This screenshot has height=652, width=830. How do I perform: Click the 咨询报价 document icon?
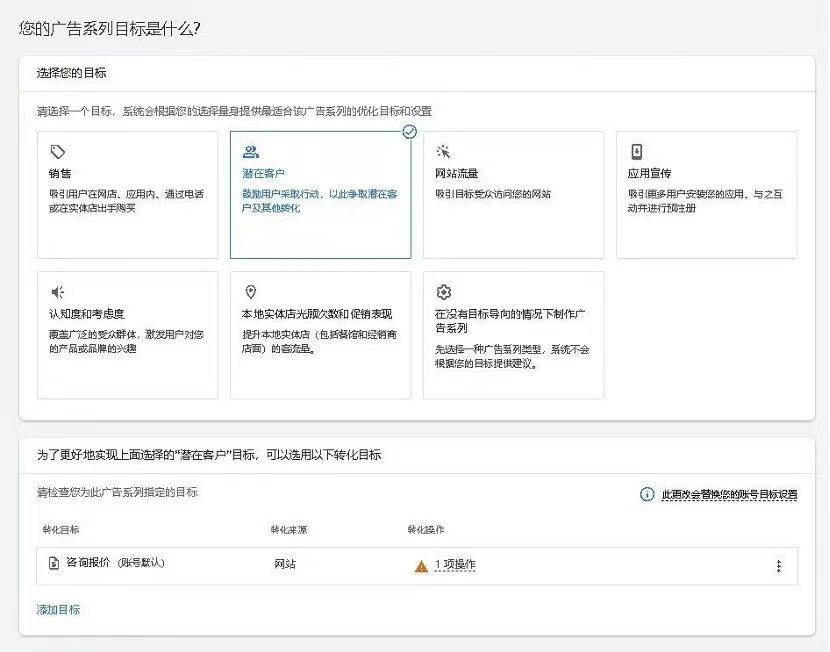click(x=54, y=564)
